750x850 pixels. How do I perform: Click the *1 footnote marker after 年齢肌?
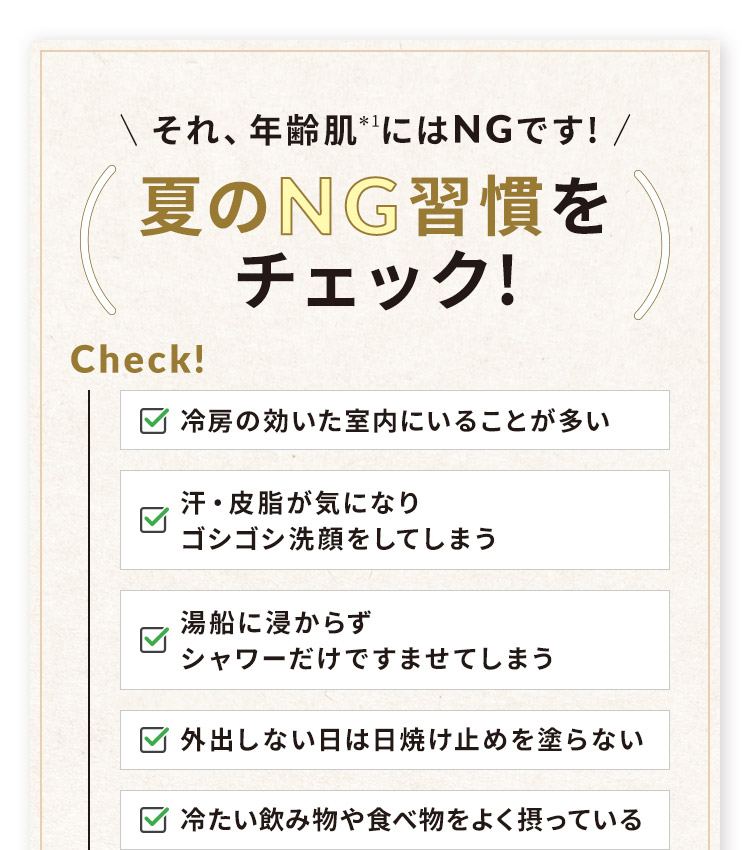coord(370,121)
